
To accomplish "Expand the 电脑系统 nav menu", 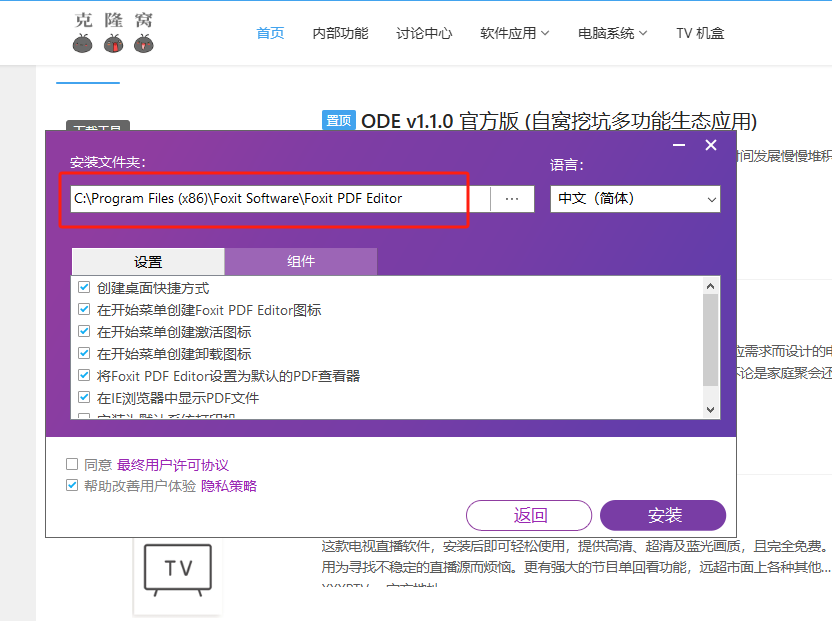I will coord(612,33).
